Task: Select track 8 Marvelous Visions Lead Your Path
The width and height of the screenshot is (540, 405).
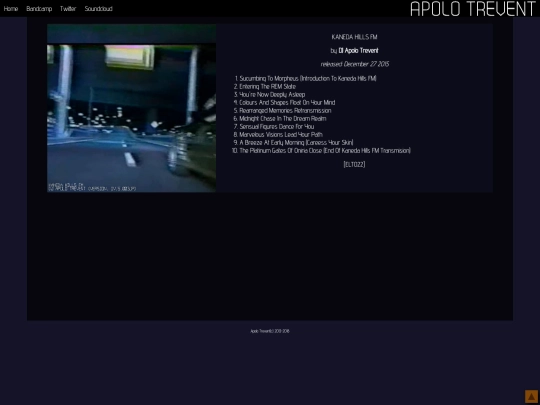Action: (281, 135)
